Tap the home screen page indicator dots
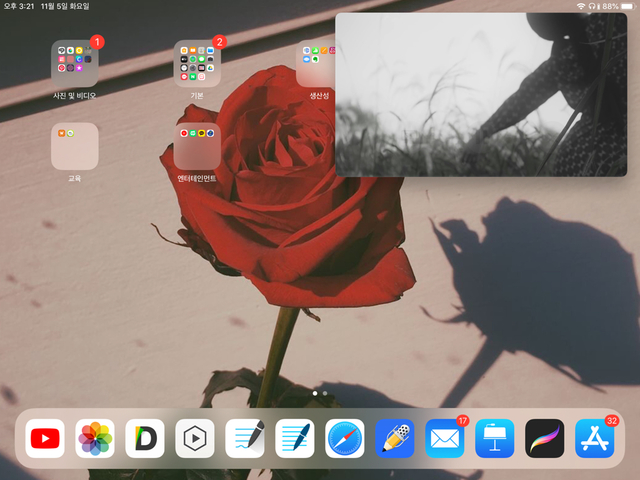Viewport: 640px width, 480px height. [319, 394]
